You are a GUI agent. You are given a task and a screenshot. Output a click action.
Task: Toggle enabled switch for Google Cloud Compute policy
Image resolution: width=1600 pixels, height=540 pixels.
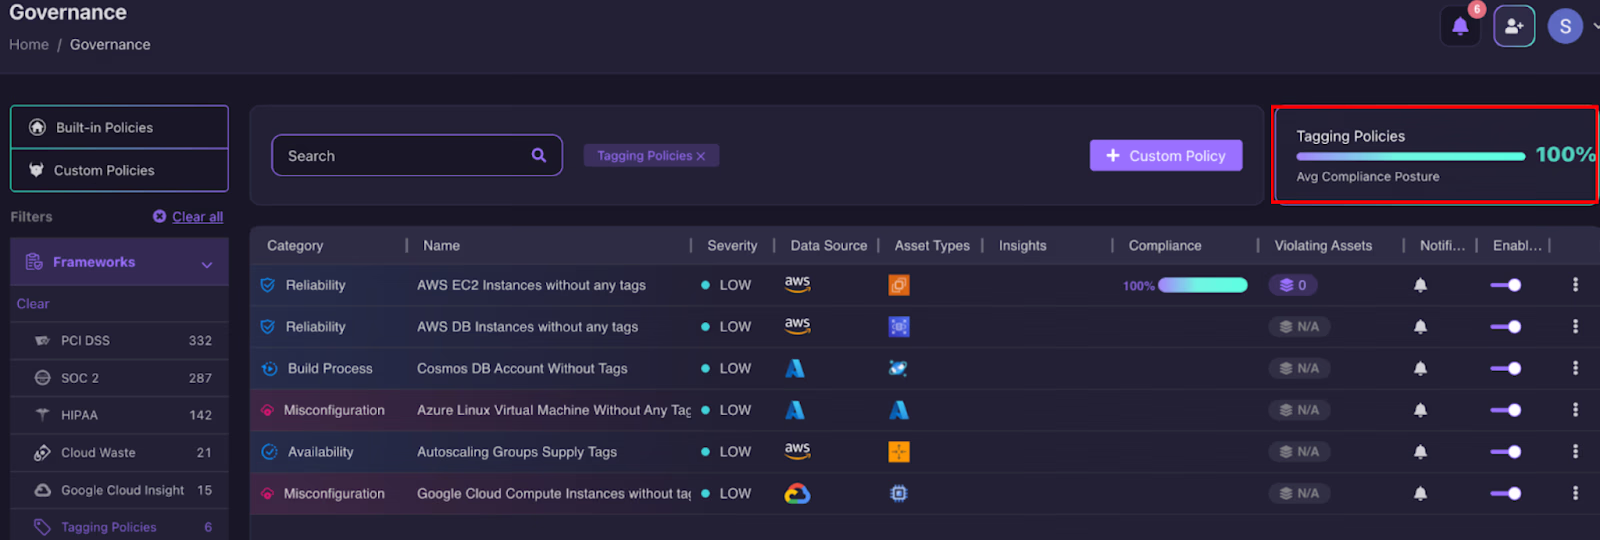(1506, 493)
